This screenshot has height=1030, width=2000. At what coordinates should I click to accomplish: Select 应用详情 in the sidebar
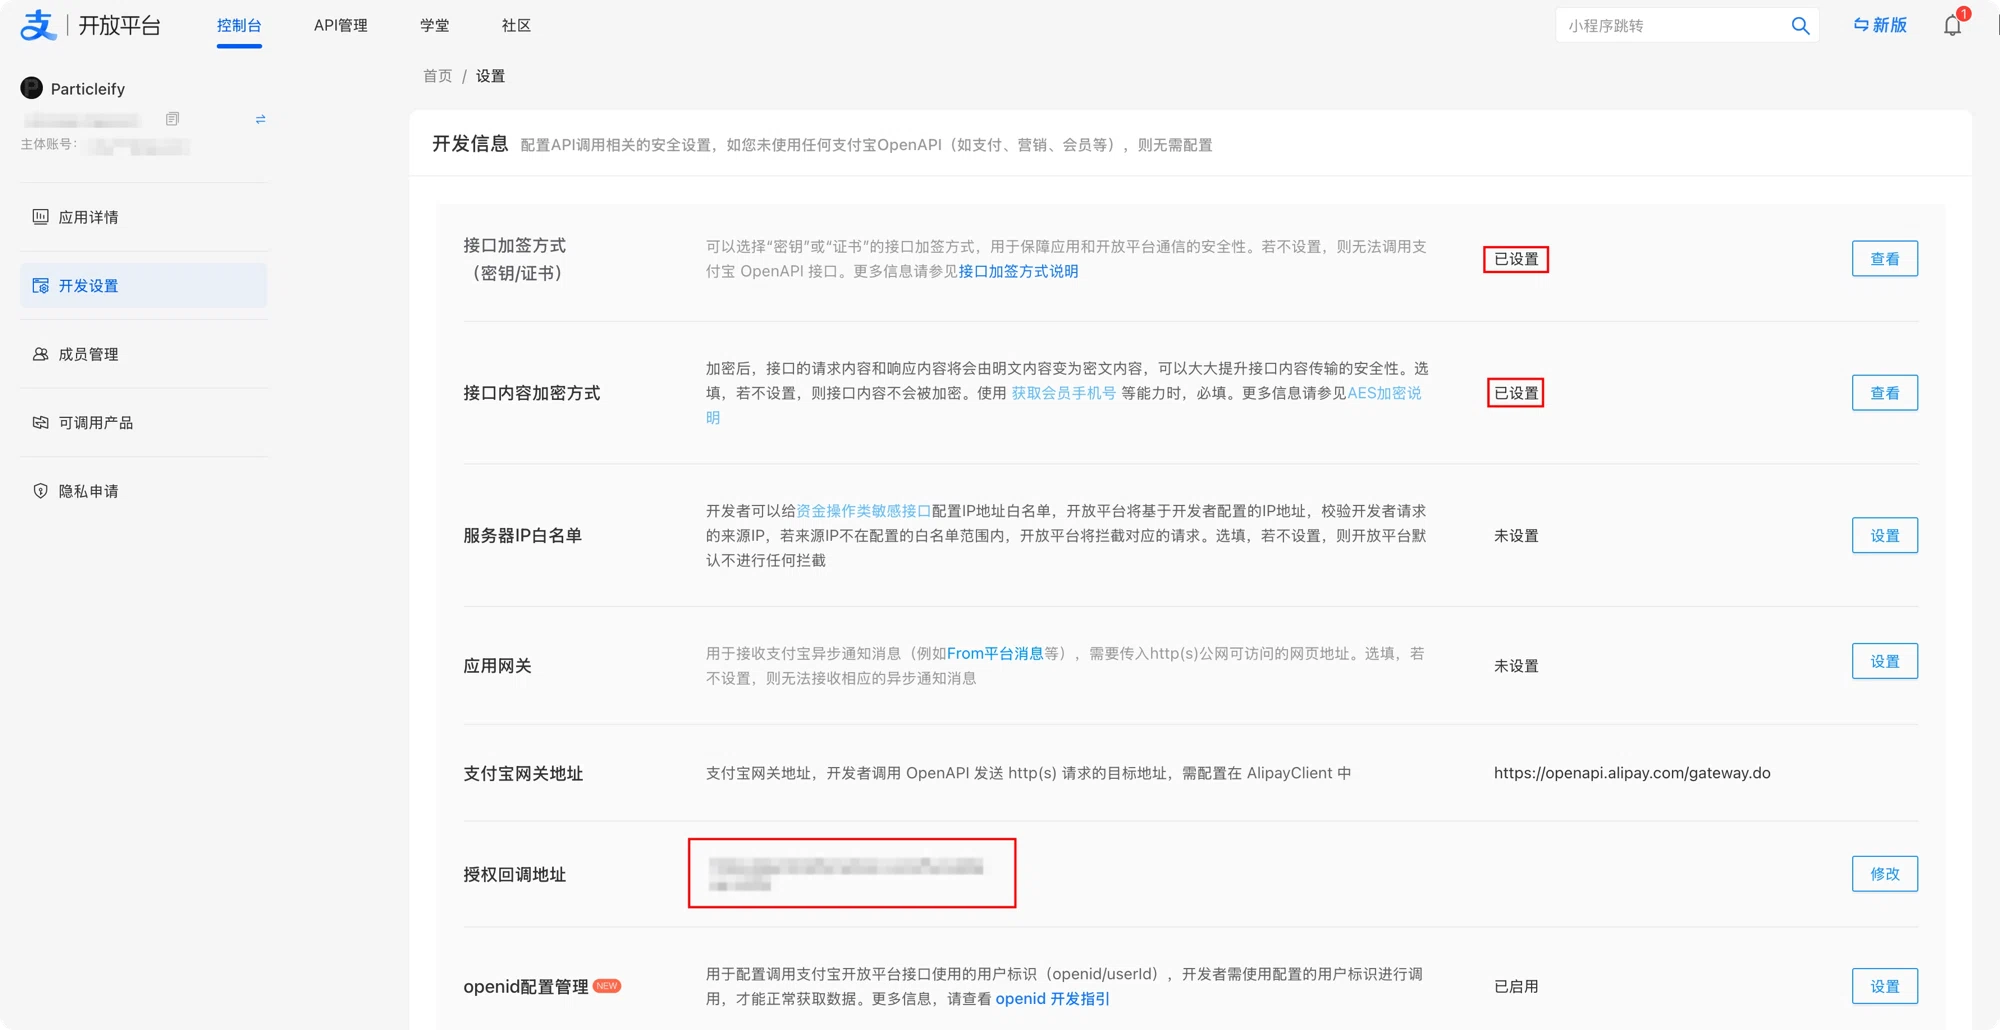coord(144,217)
